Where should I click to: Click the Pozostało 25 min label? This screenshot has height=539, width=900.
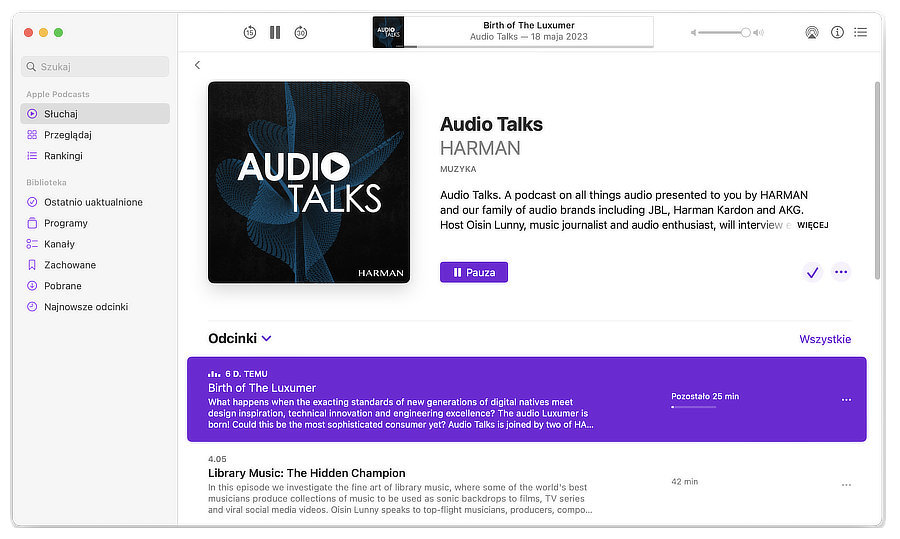705,396
